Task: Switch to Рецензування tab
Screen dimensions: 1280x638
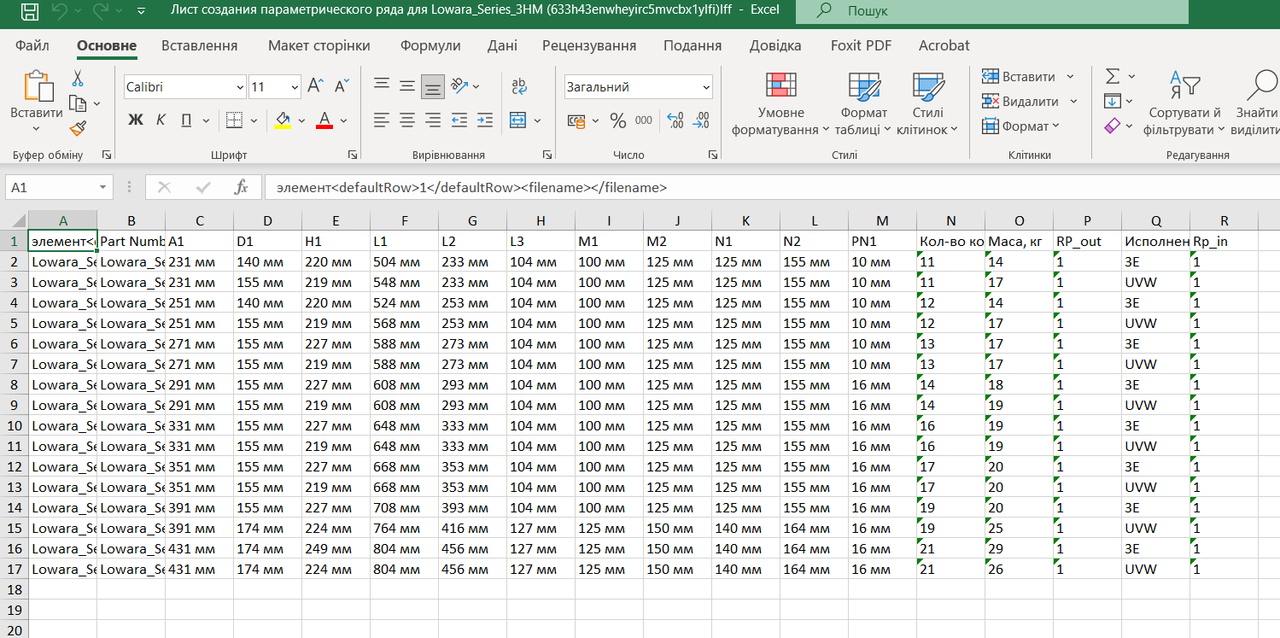Action: [589, 45]
